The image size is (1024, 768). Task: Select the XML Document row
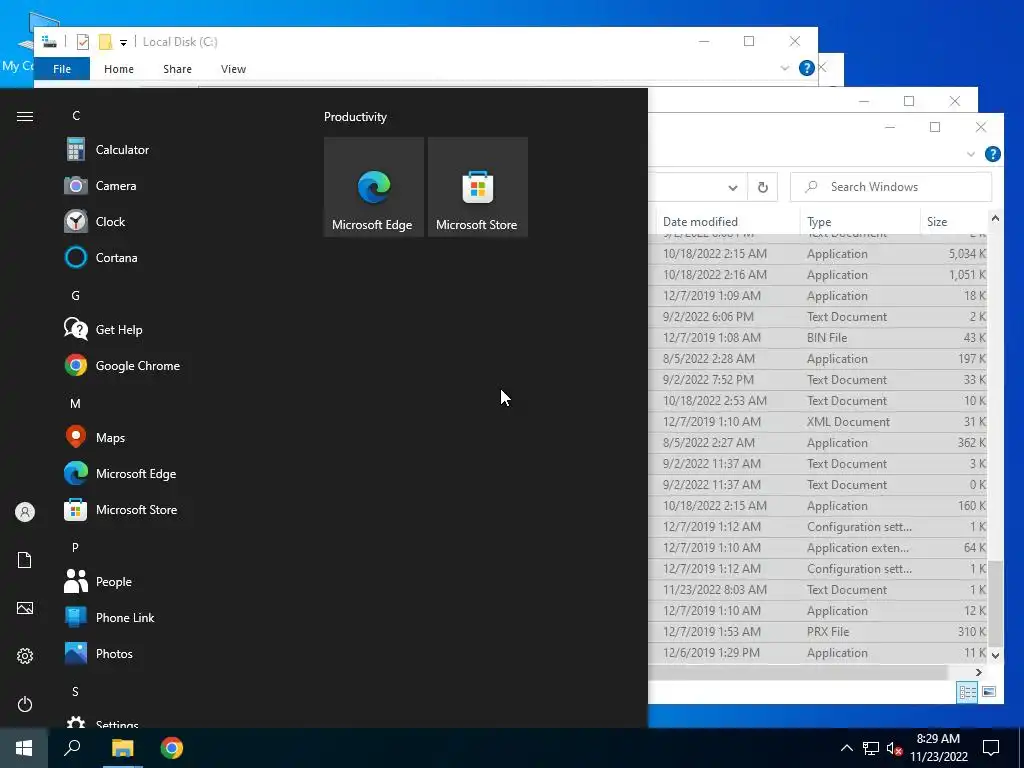click(x=818, y=422)
